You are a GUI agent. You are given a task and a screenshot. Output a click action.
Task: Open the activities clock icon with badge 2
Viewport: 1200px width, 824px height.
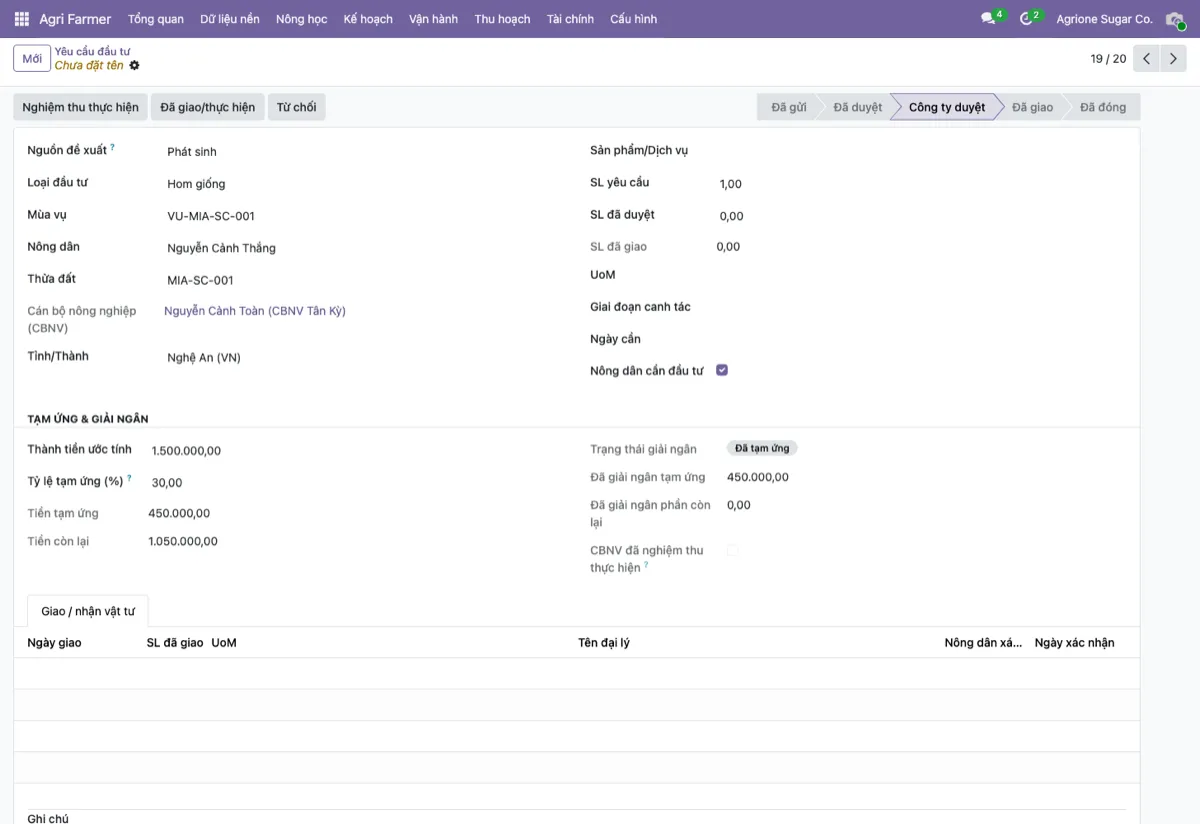pos(1027,19)
